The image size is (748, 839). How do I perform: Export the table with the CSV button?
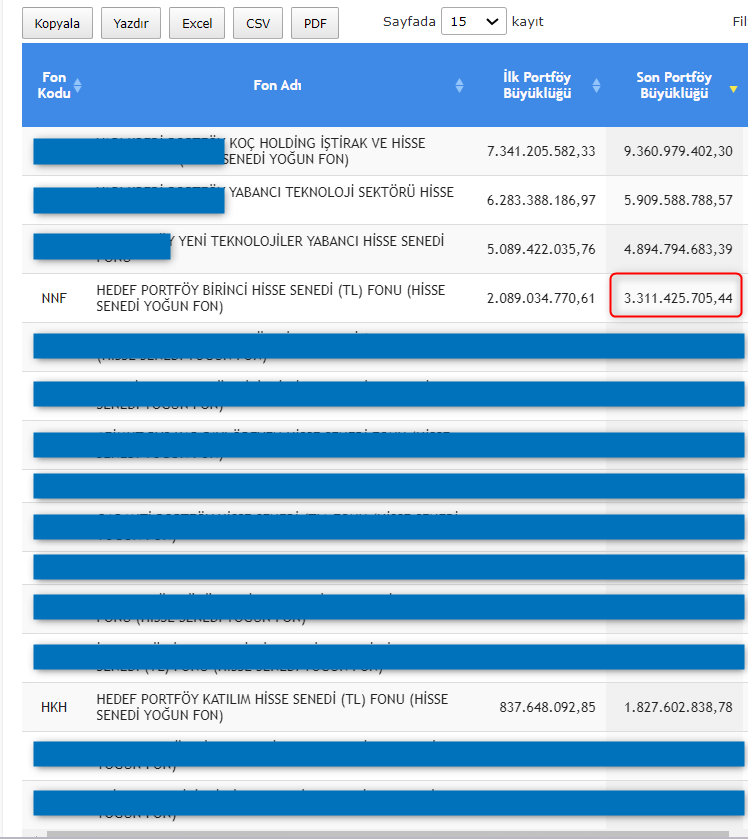coord(258,23)
